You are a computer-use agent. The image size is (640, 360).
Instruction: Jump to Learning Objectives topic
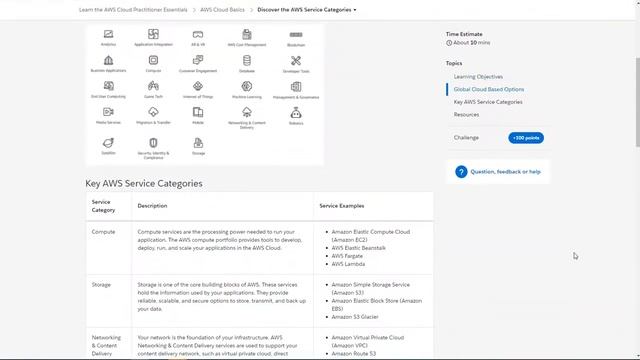point(478,77)
